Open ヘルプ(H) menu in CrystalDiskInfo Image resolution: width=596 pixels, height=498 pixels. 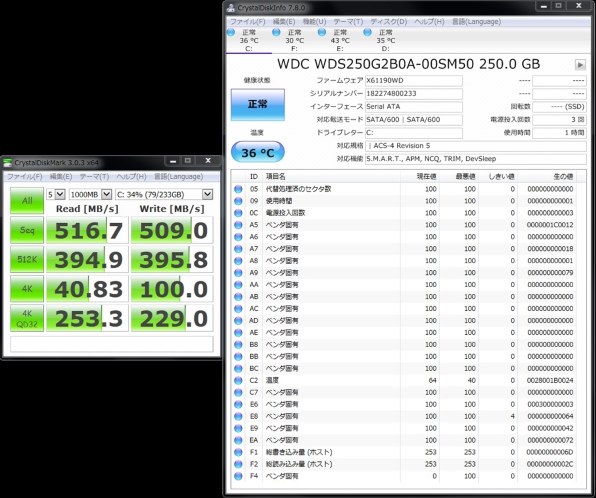click(x=429, y=22)
